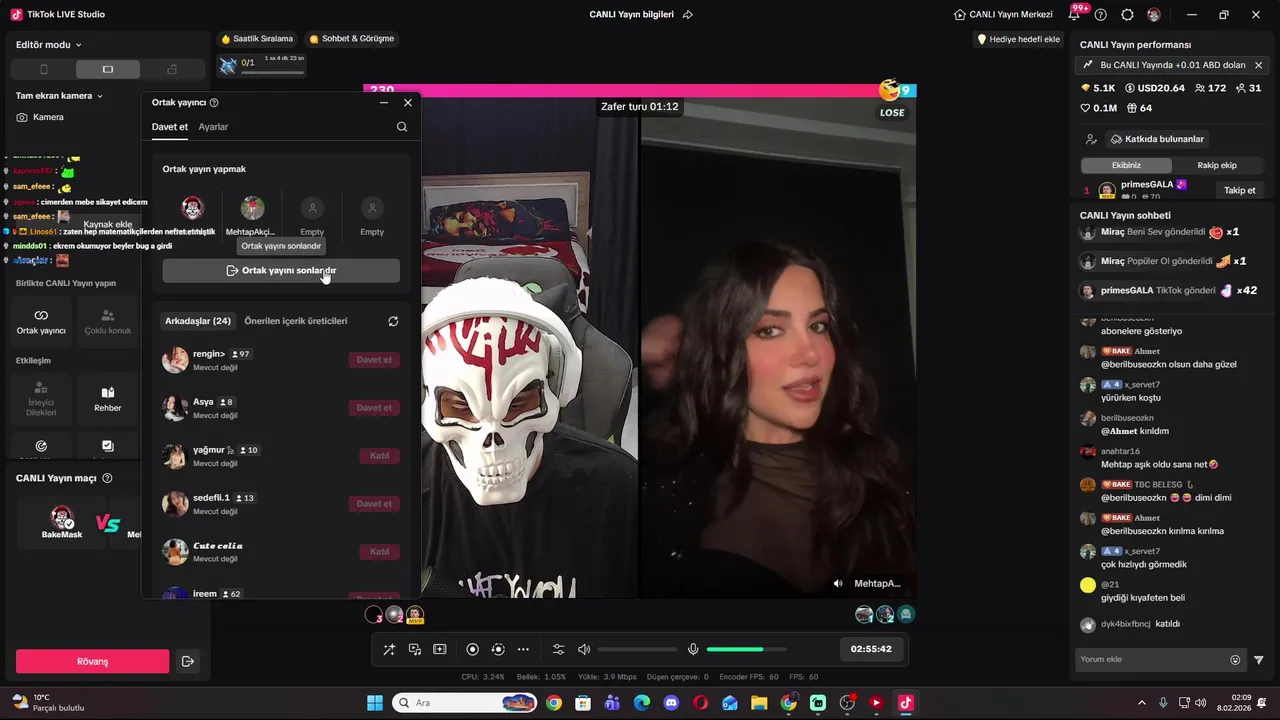The height and width of the screenshot is (720, 1280).
Task: Switch to Önerilen içerik üreticileri tab
Action: click(296, 321)
